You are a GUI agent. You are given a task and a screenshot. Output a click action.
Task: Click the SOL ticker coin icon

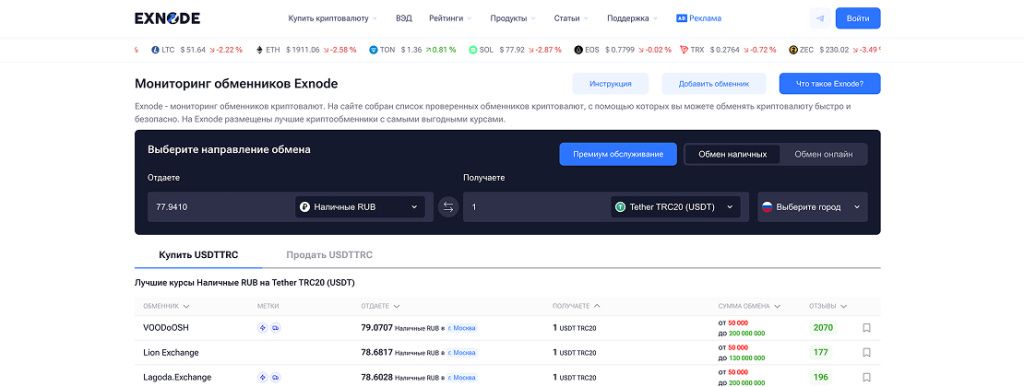473,50
